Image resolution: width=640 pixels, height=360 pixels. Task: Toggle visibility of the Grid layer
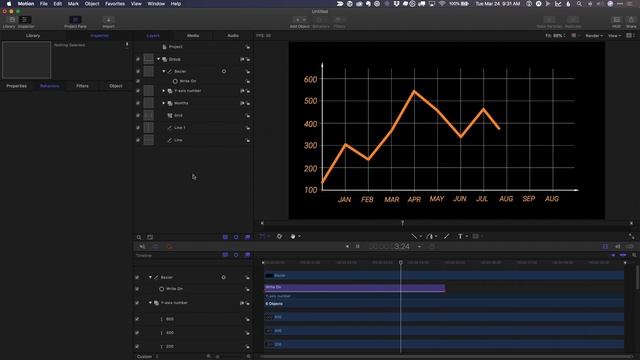pyautogui.click(x=138, y=116)
